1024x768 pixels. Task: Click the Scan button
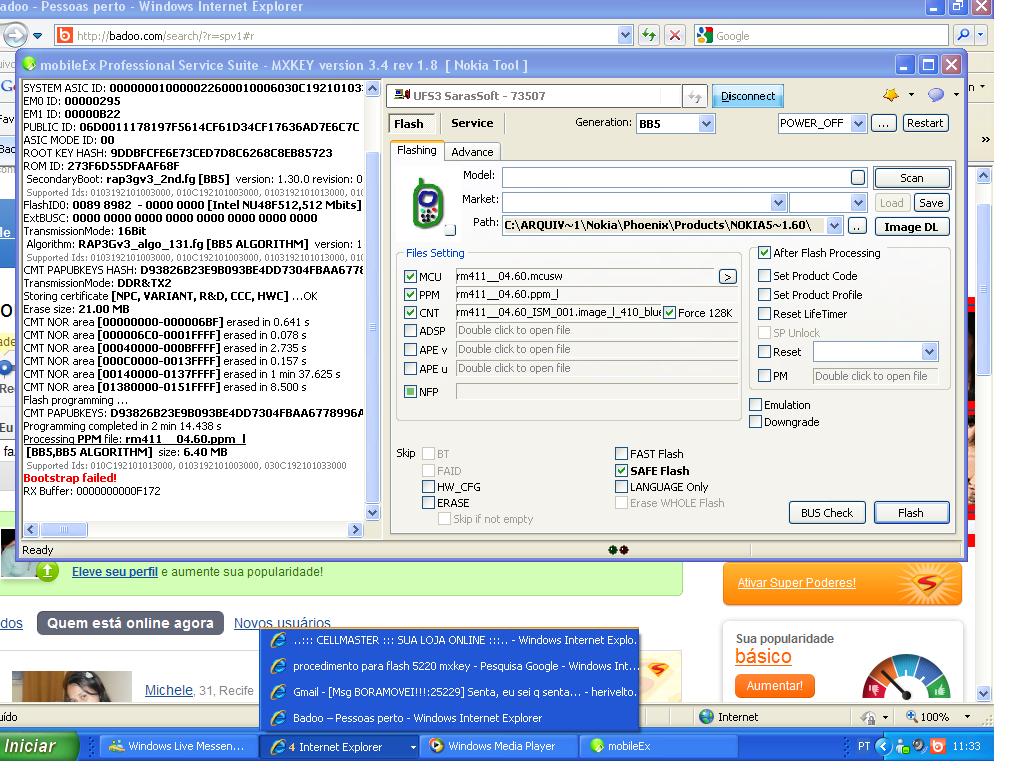pyautogui.click(x=912, y=178)
